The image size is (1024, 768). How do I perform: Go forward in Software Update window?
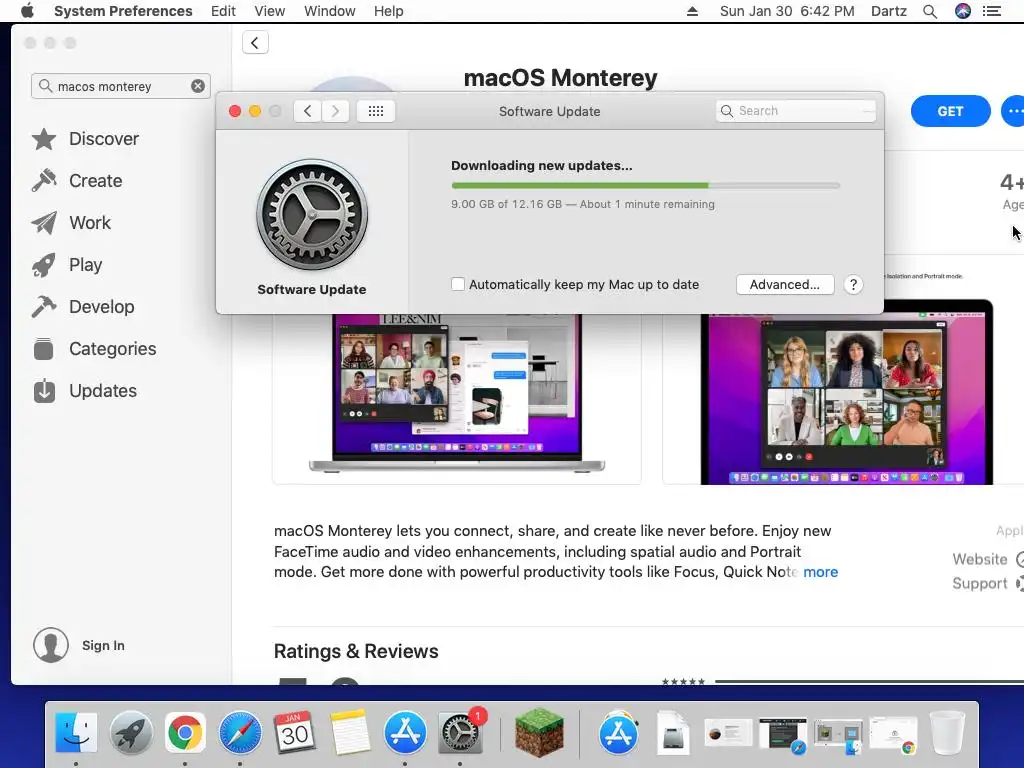pyautogui.click(x=335, y=111)
